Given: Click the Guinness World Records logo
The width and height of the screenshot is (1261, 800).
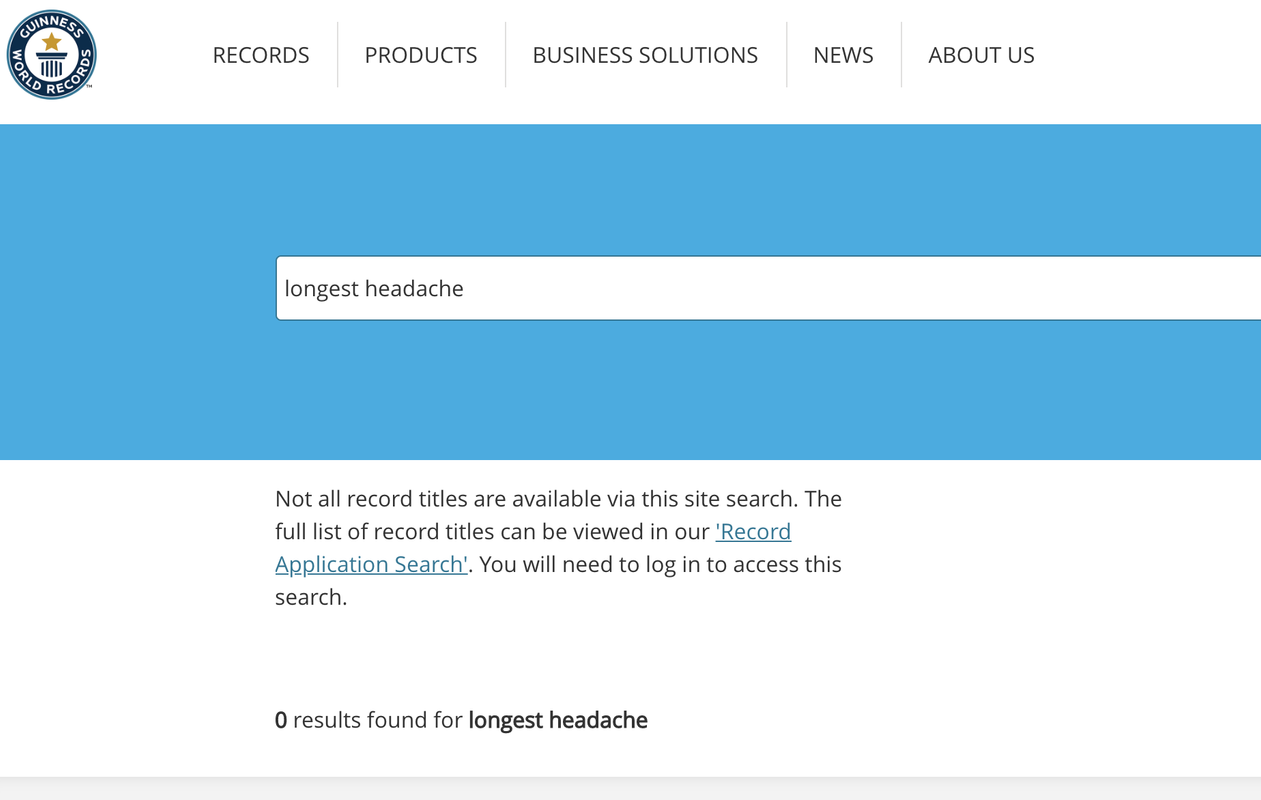Looking at the screenshot, I should 52,55.
